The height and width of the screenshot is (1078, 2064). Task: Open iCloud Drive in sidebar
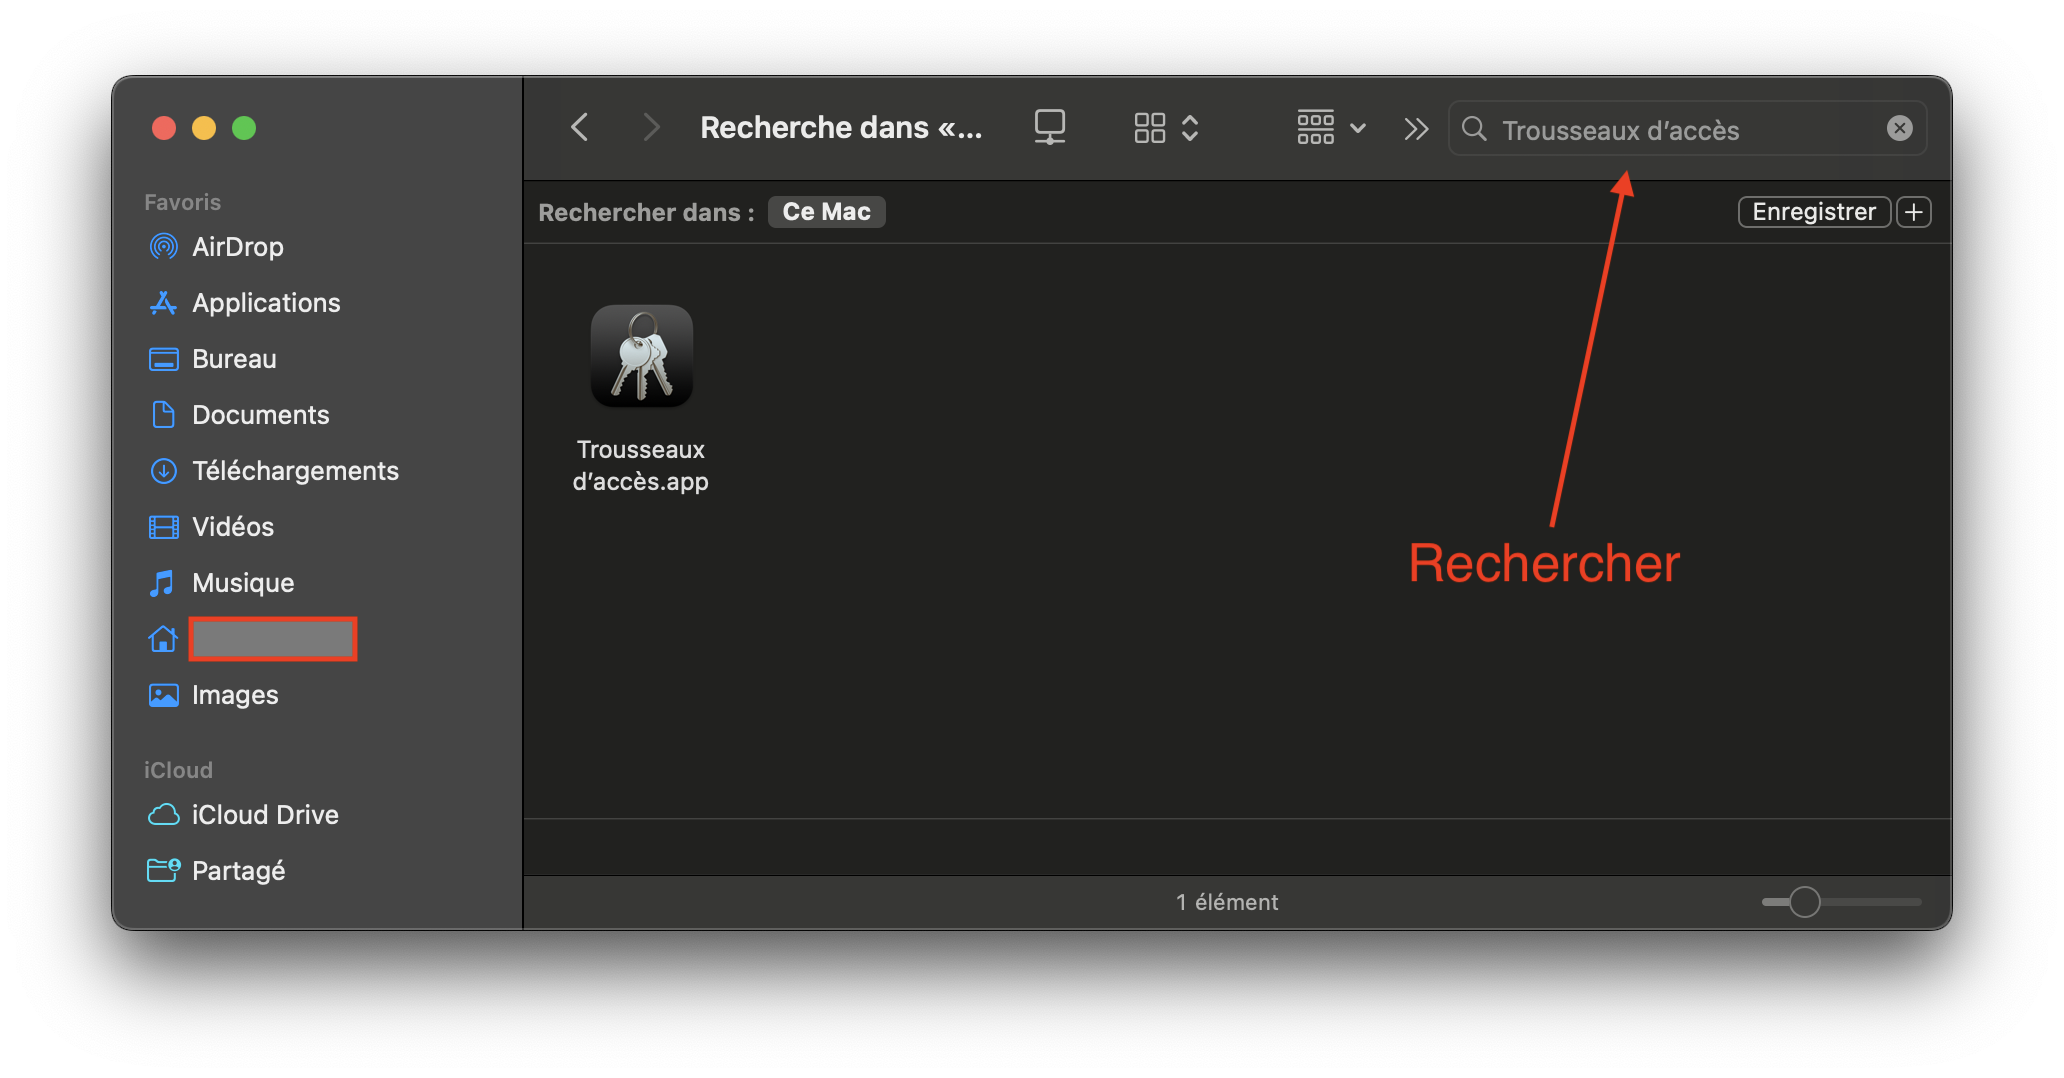tap(265, 815)
